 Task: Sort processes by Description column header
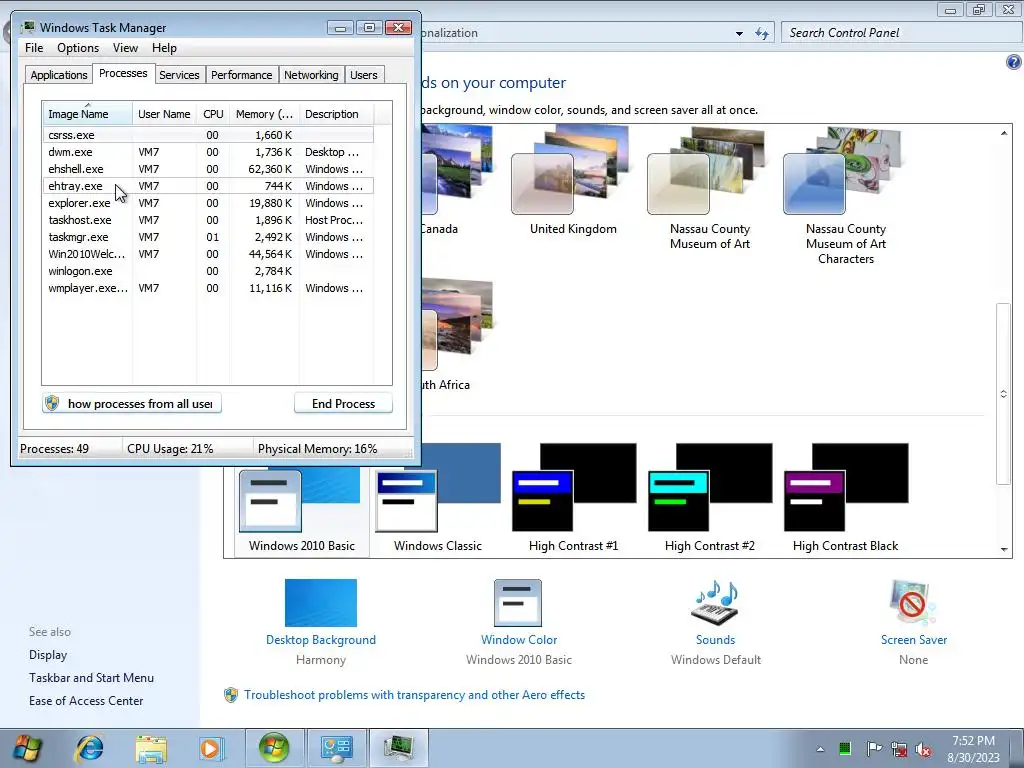336,114
